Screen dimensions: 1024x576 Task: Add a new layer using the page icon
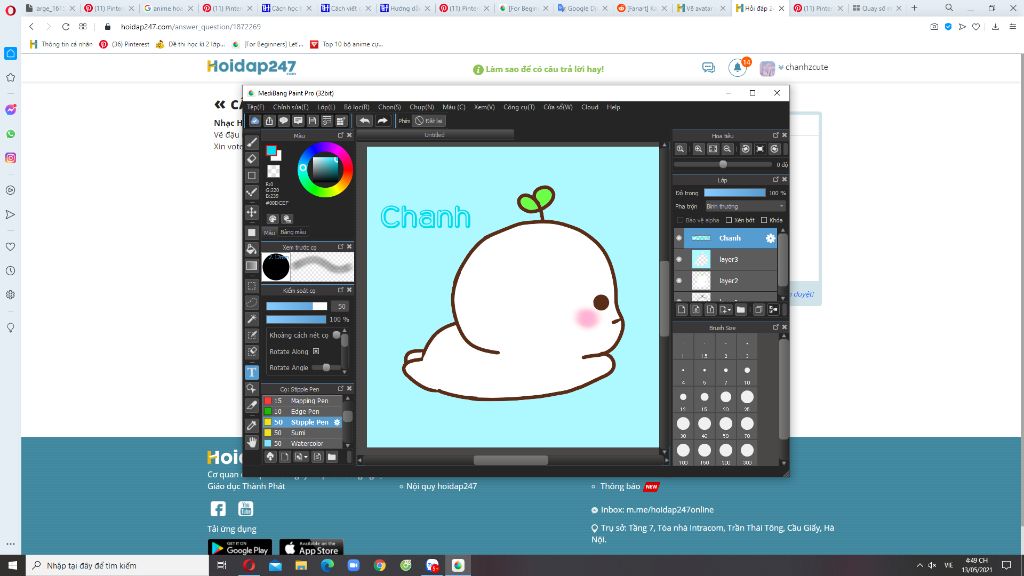681,310
